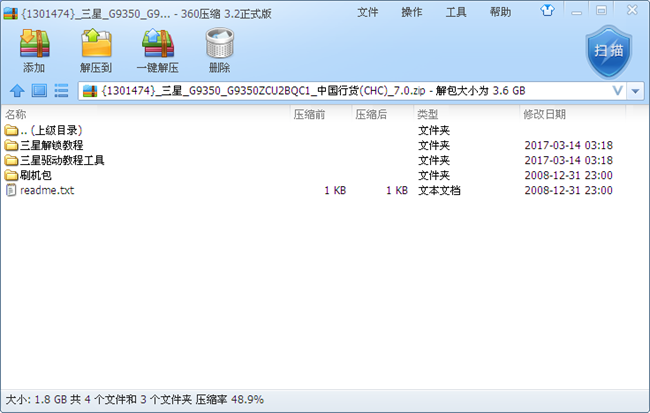Viewport: 650px width, 413px height.
Task: Sort by the 名称 (Name) column header
Action: (x=16, y=114)
